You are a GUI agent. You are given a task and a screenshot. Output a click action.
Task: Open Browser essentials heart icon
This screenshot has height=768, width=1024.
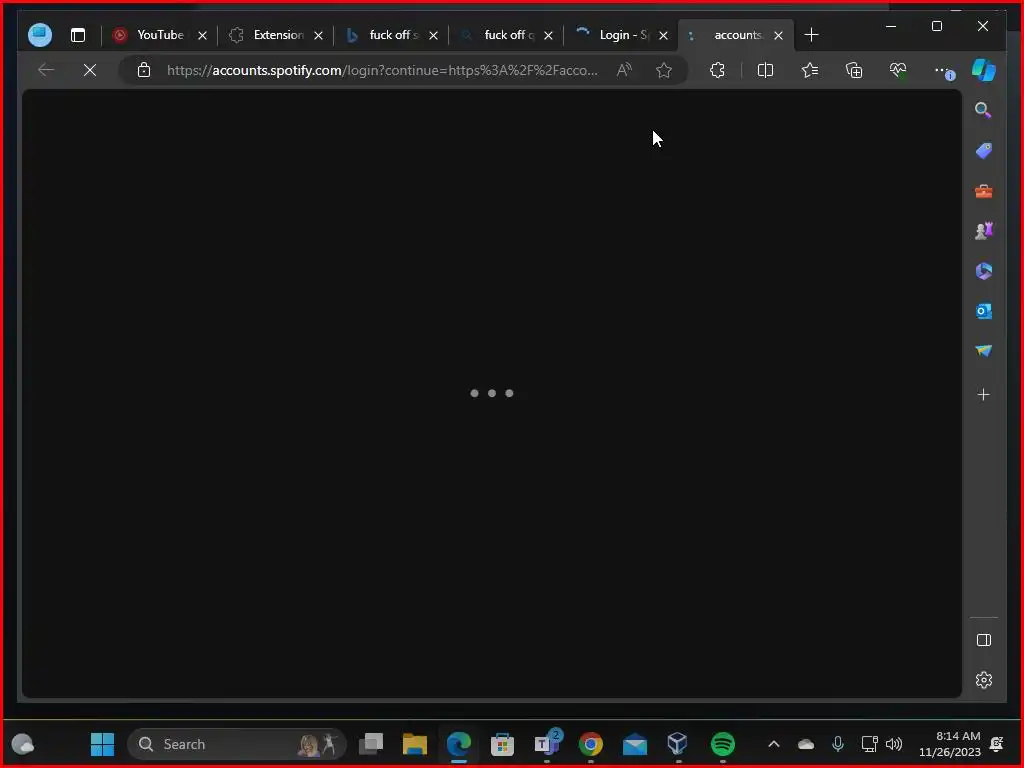(x=898, y=70)
